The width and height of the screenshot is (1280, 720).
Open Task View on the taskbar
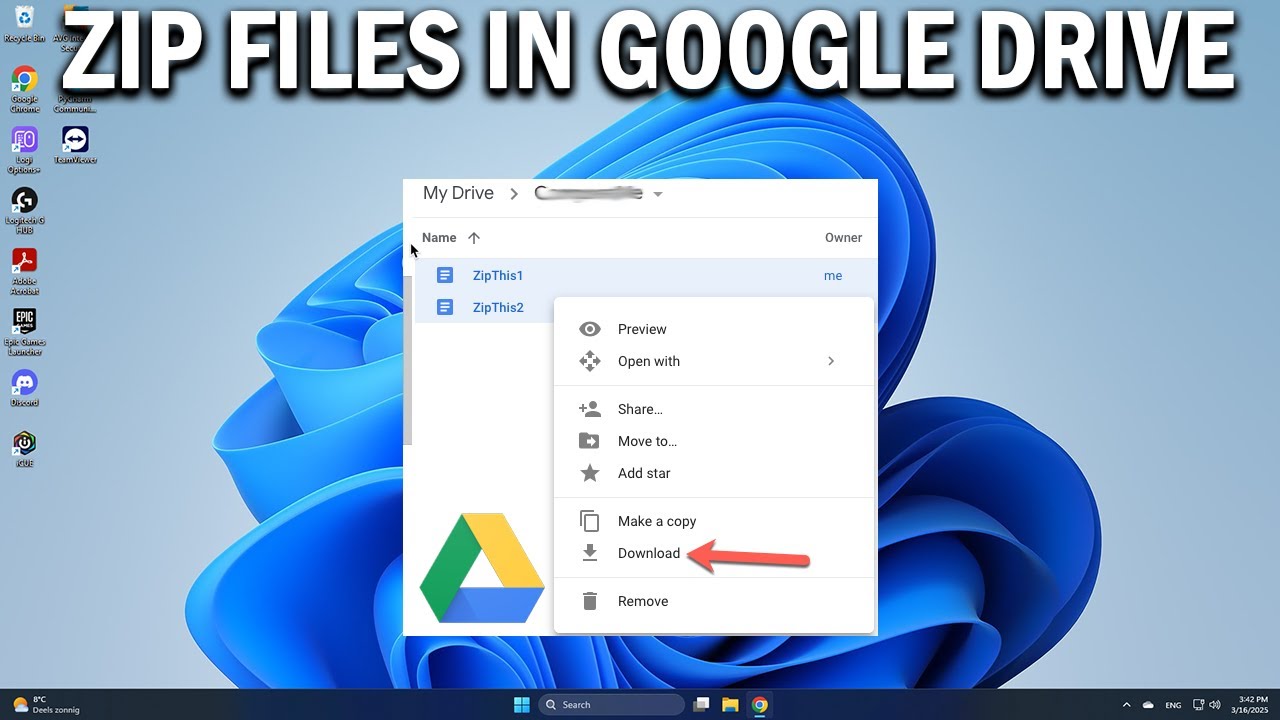702,705
